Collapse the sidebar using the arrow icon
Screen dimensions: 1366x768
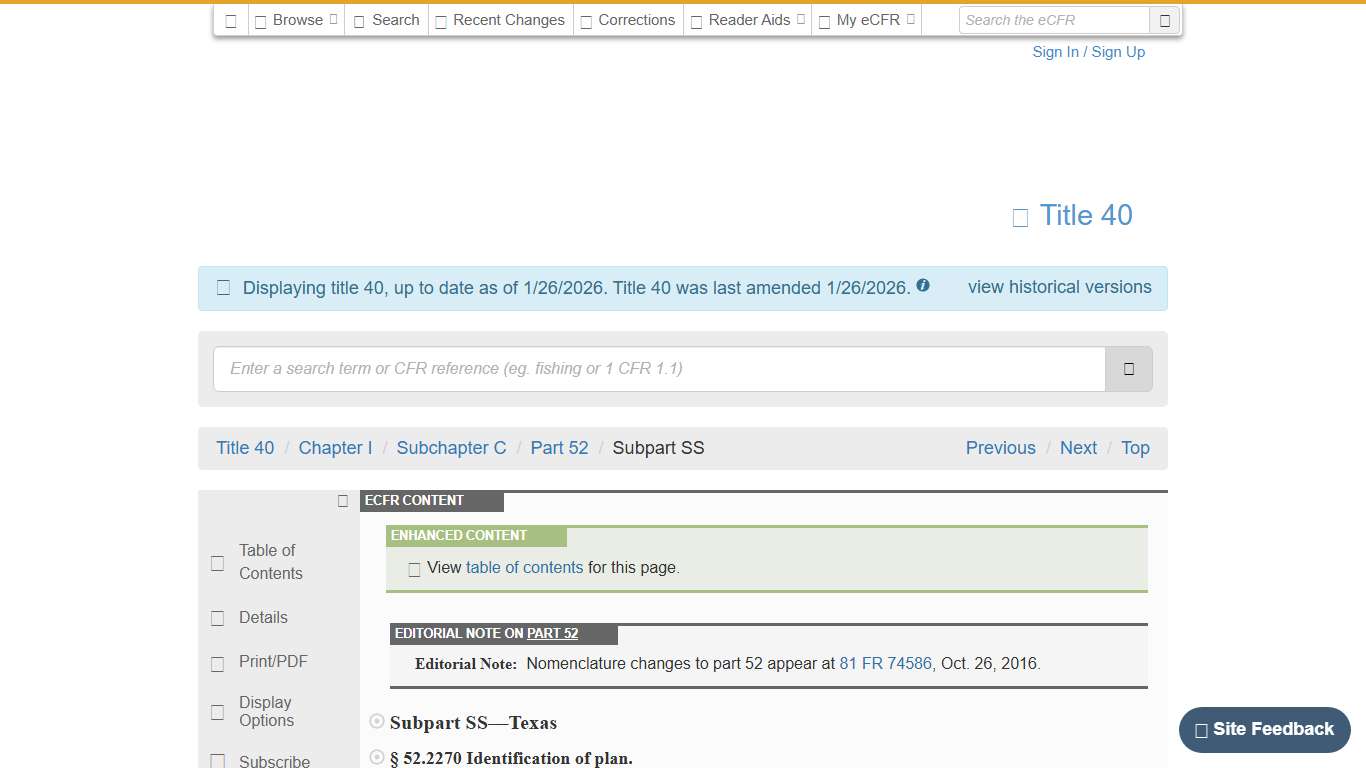coord(342,500)
